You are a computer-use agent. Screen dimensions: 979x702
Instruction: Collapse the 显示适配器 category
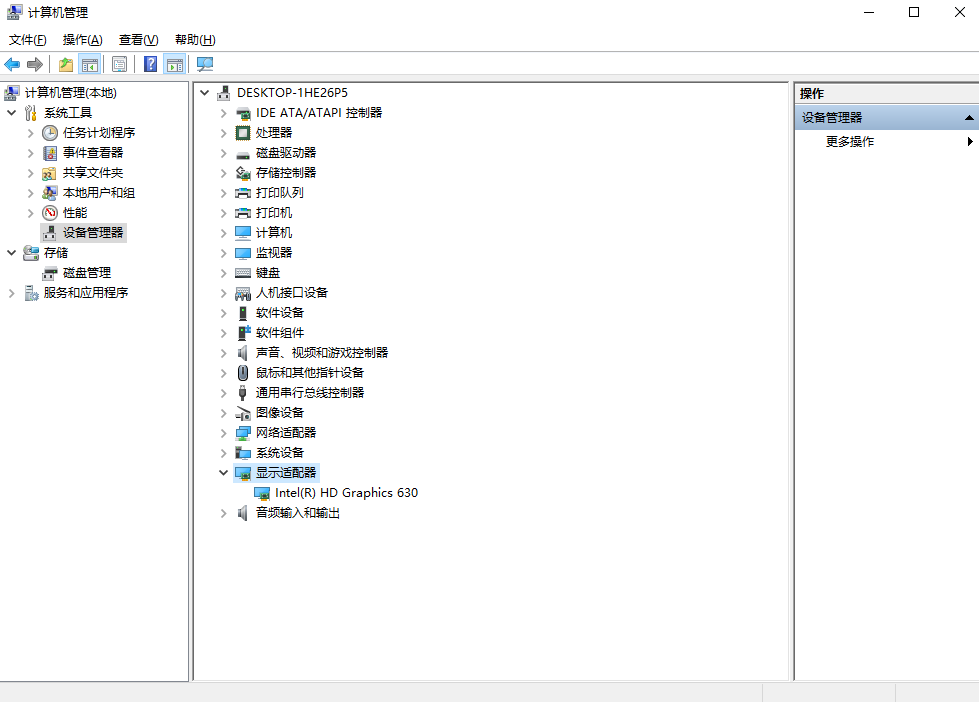pos(224,473)
